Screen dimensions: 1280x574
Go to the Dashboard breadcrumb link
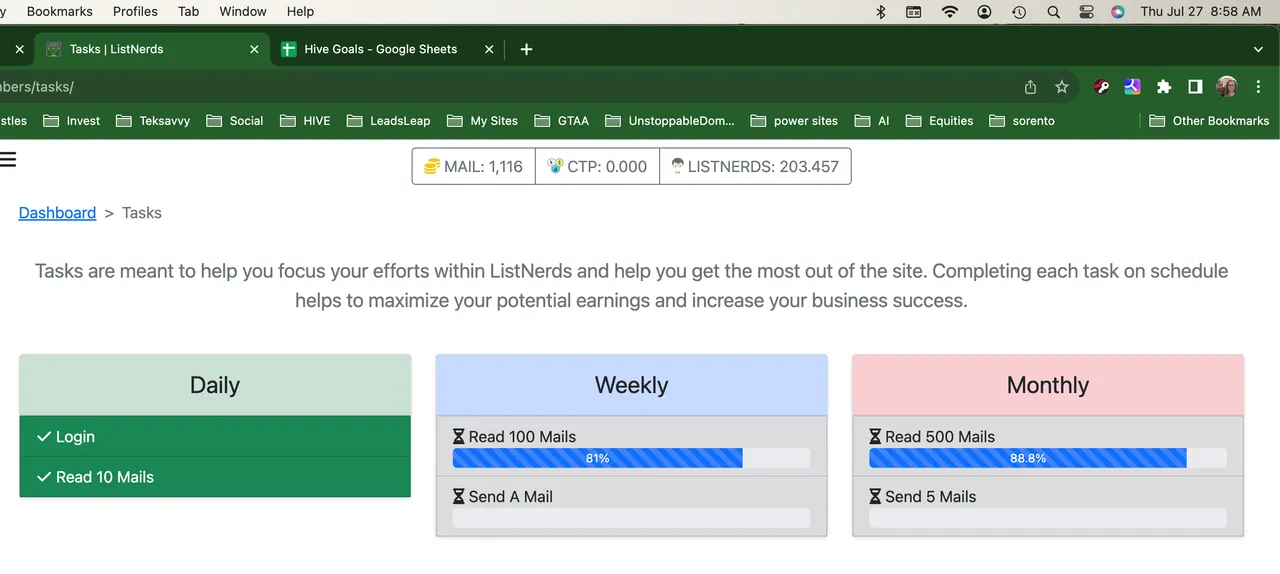57,213
